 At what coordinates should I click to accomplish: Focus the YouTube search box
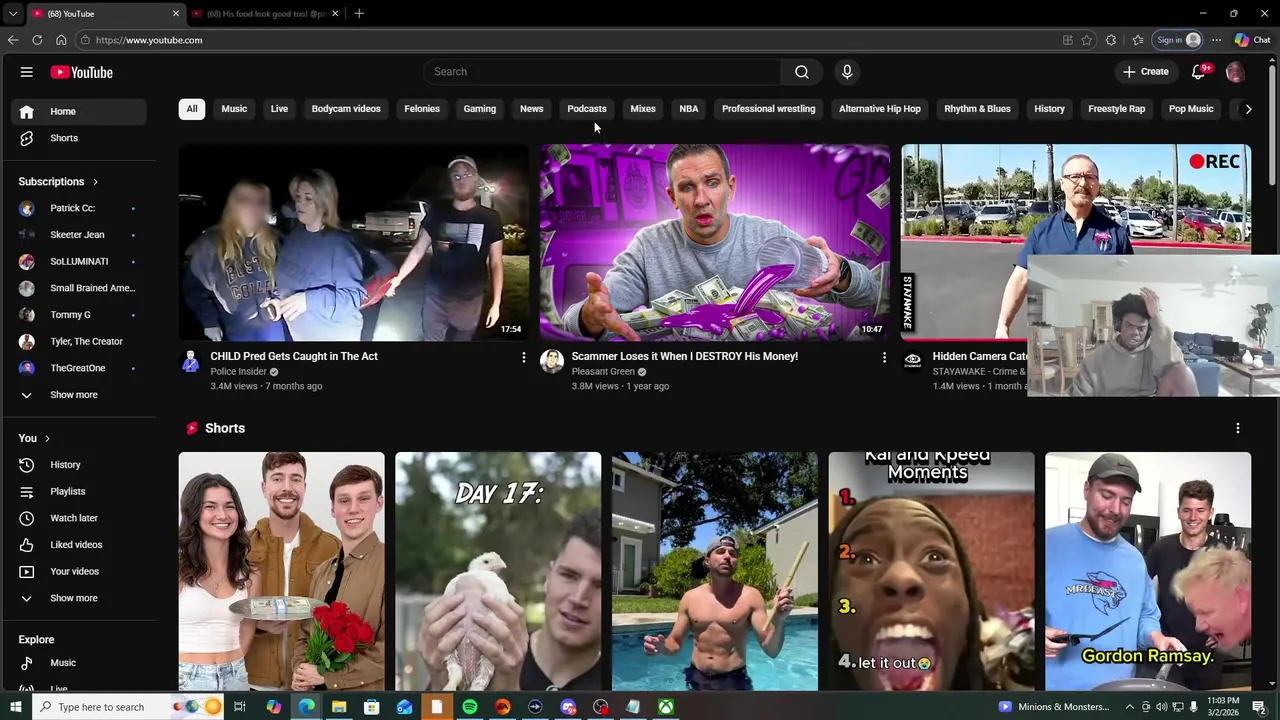coord(603,72)
